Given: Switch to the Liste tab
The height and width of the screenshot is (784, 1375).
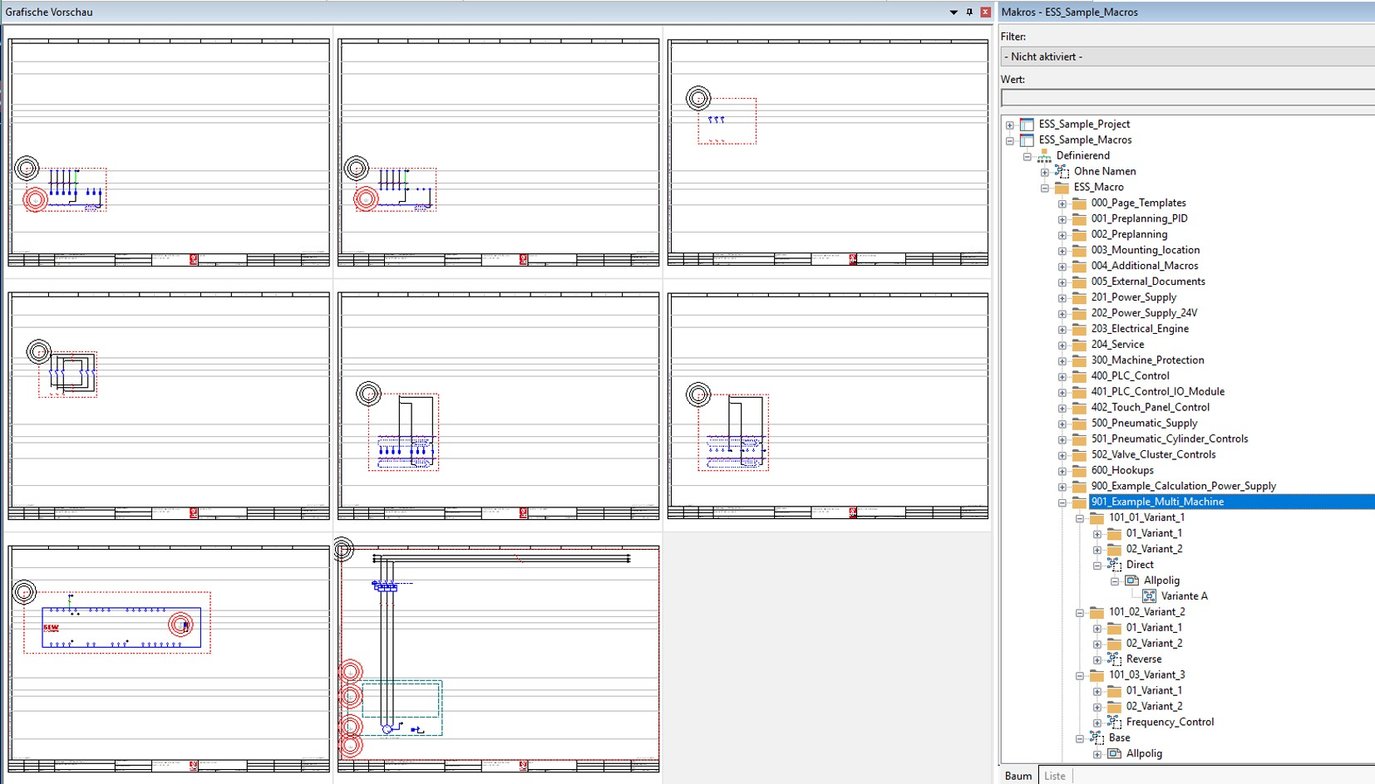Looking at the screenshot, I should [1055, 775].
